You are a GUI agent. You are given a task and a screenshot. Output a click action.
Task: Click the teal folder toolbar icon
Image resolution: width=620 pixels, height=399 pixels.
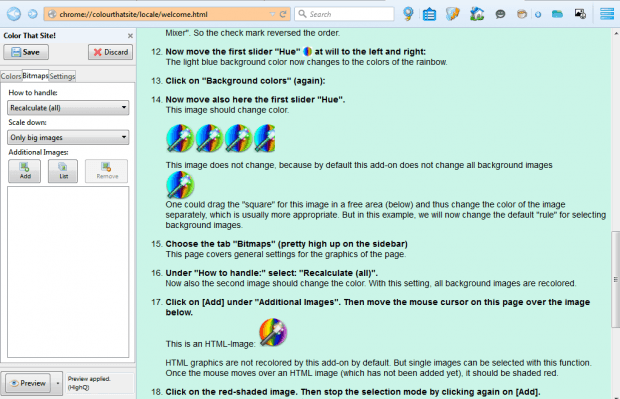click(557, 15)
